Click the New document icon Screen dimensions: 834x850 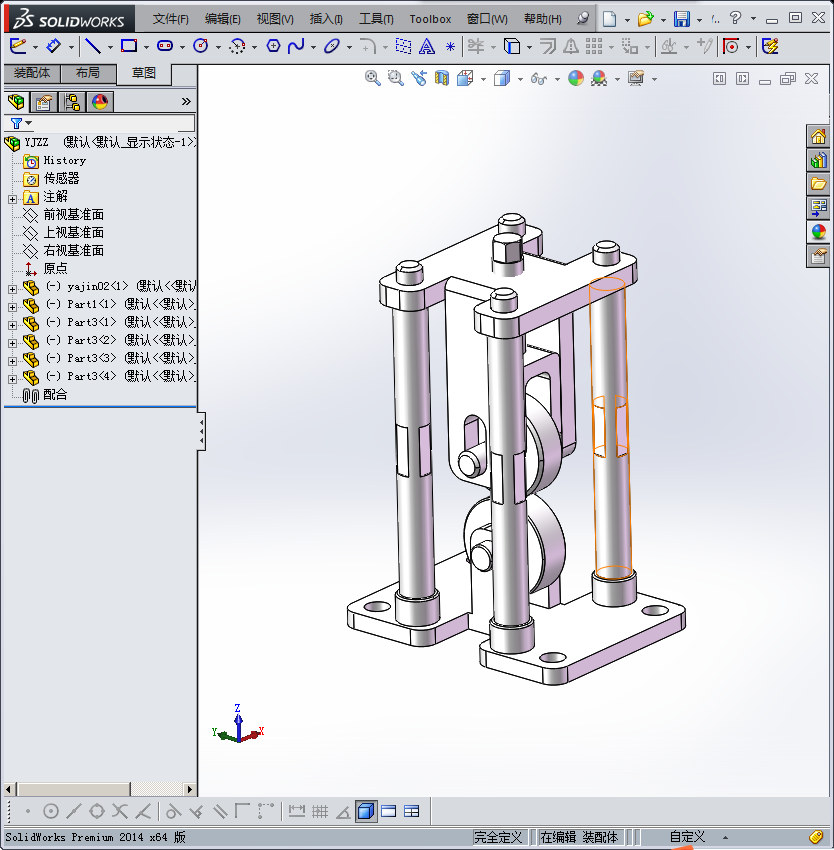pos(610,19)
